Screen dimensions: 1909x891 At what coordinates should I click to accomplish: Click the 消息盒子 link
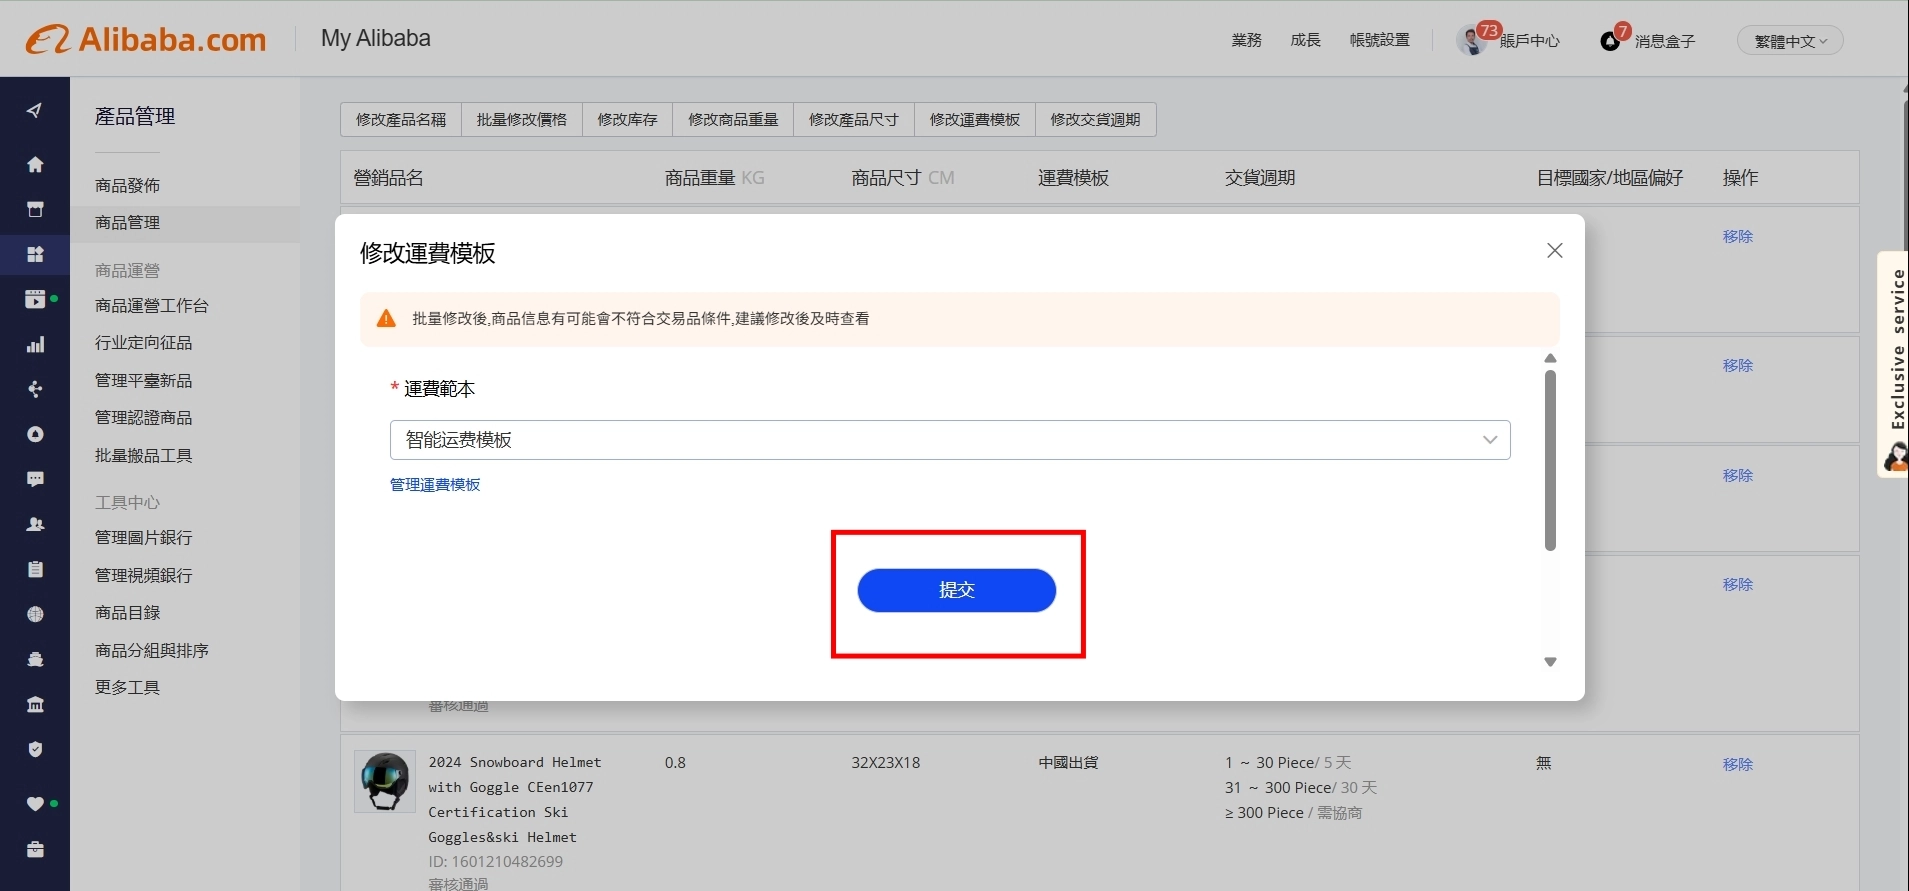[1665, 41]
